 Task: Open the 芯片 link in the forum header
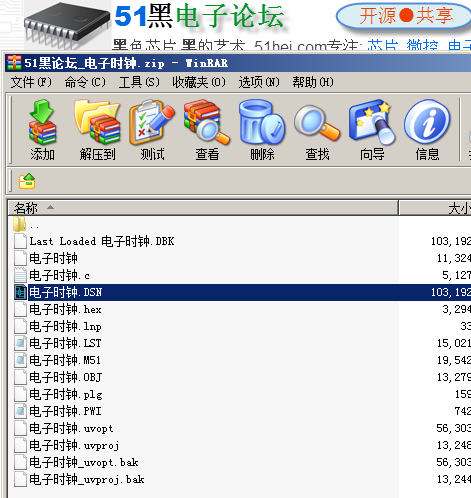(382, 45)
